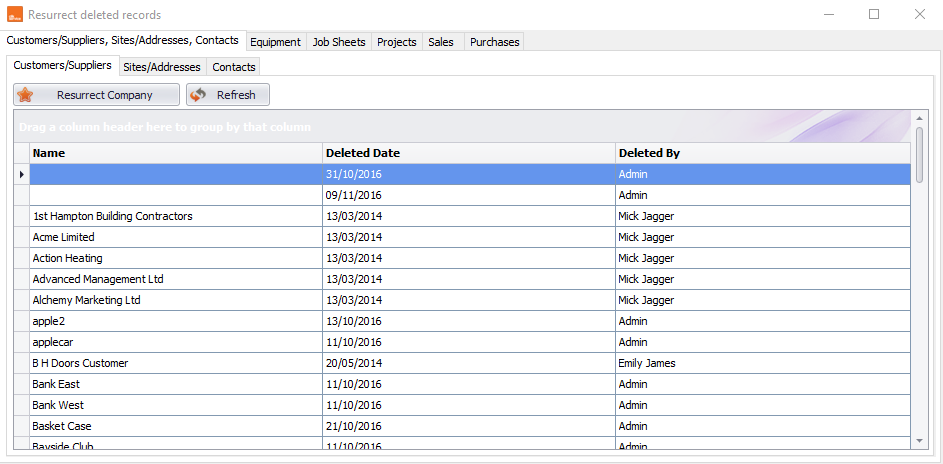943x464 pixels.
Task: Open the Contacts sub-tab
Action: tap(234, 67)
